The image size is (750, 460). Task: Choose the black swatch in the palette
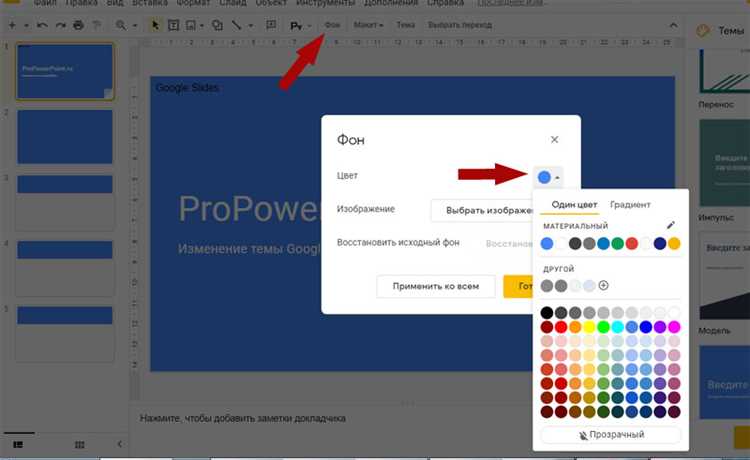pos(547,313)
